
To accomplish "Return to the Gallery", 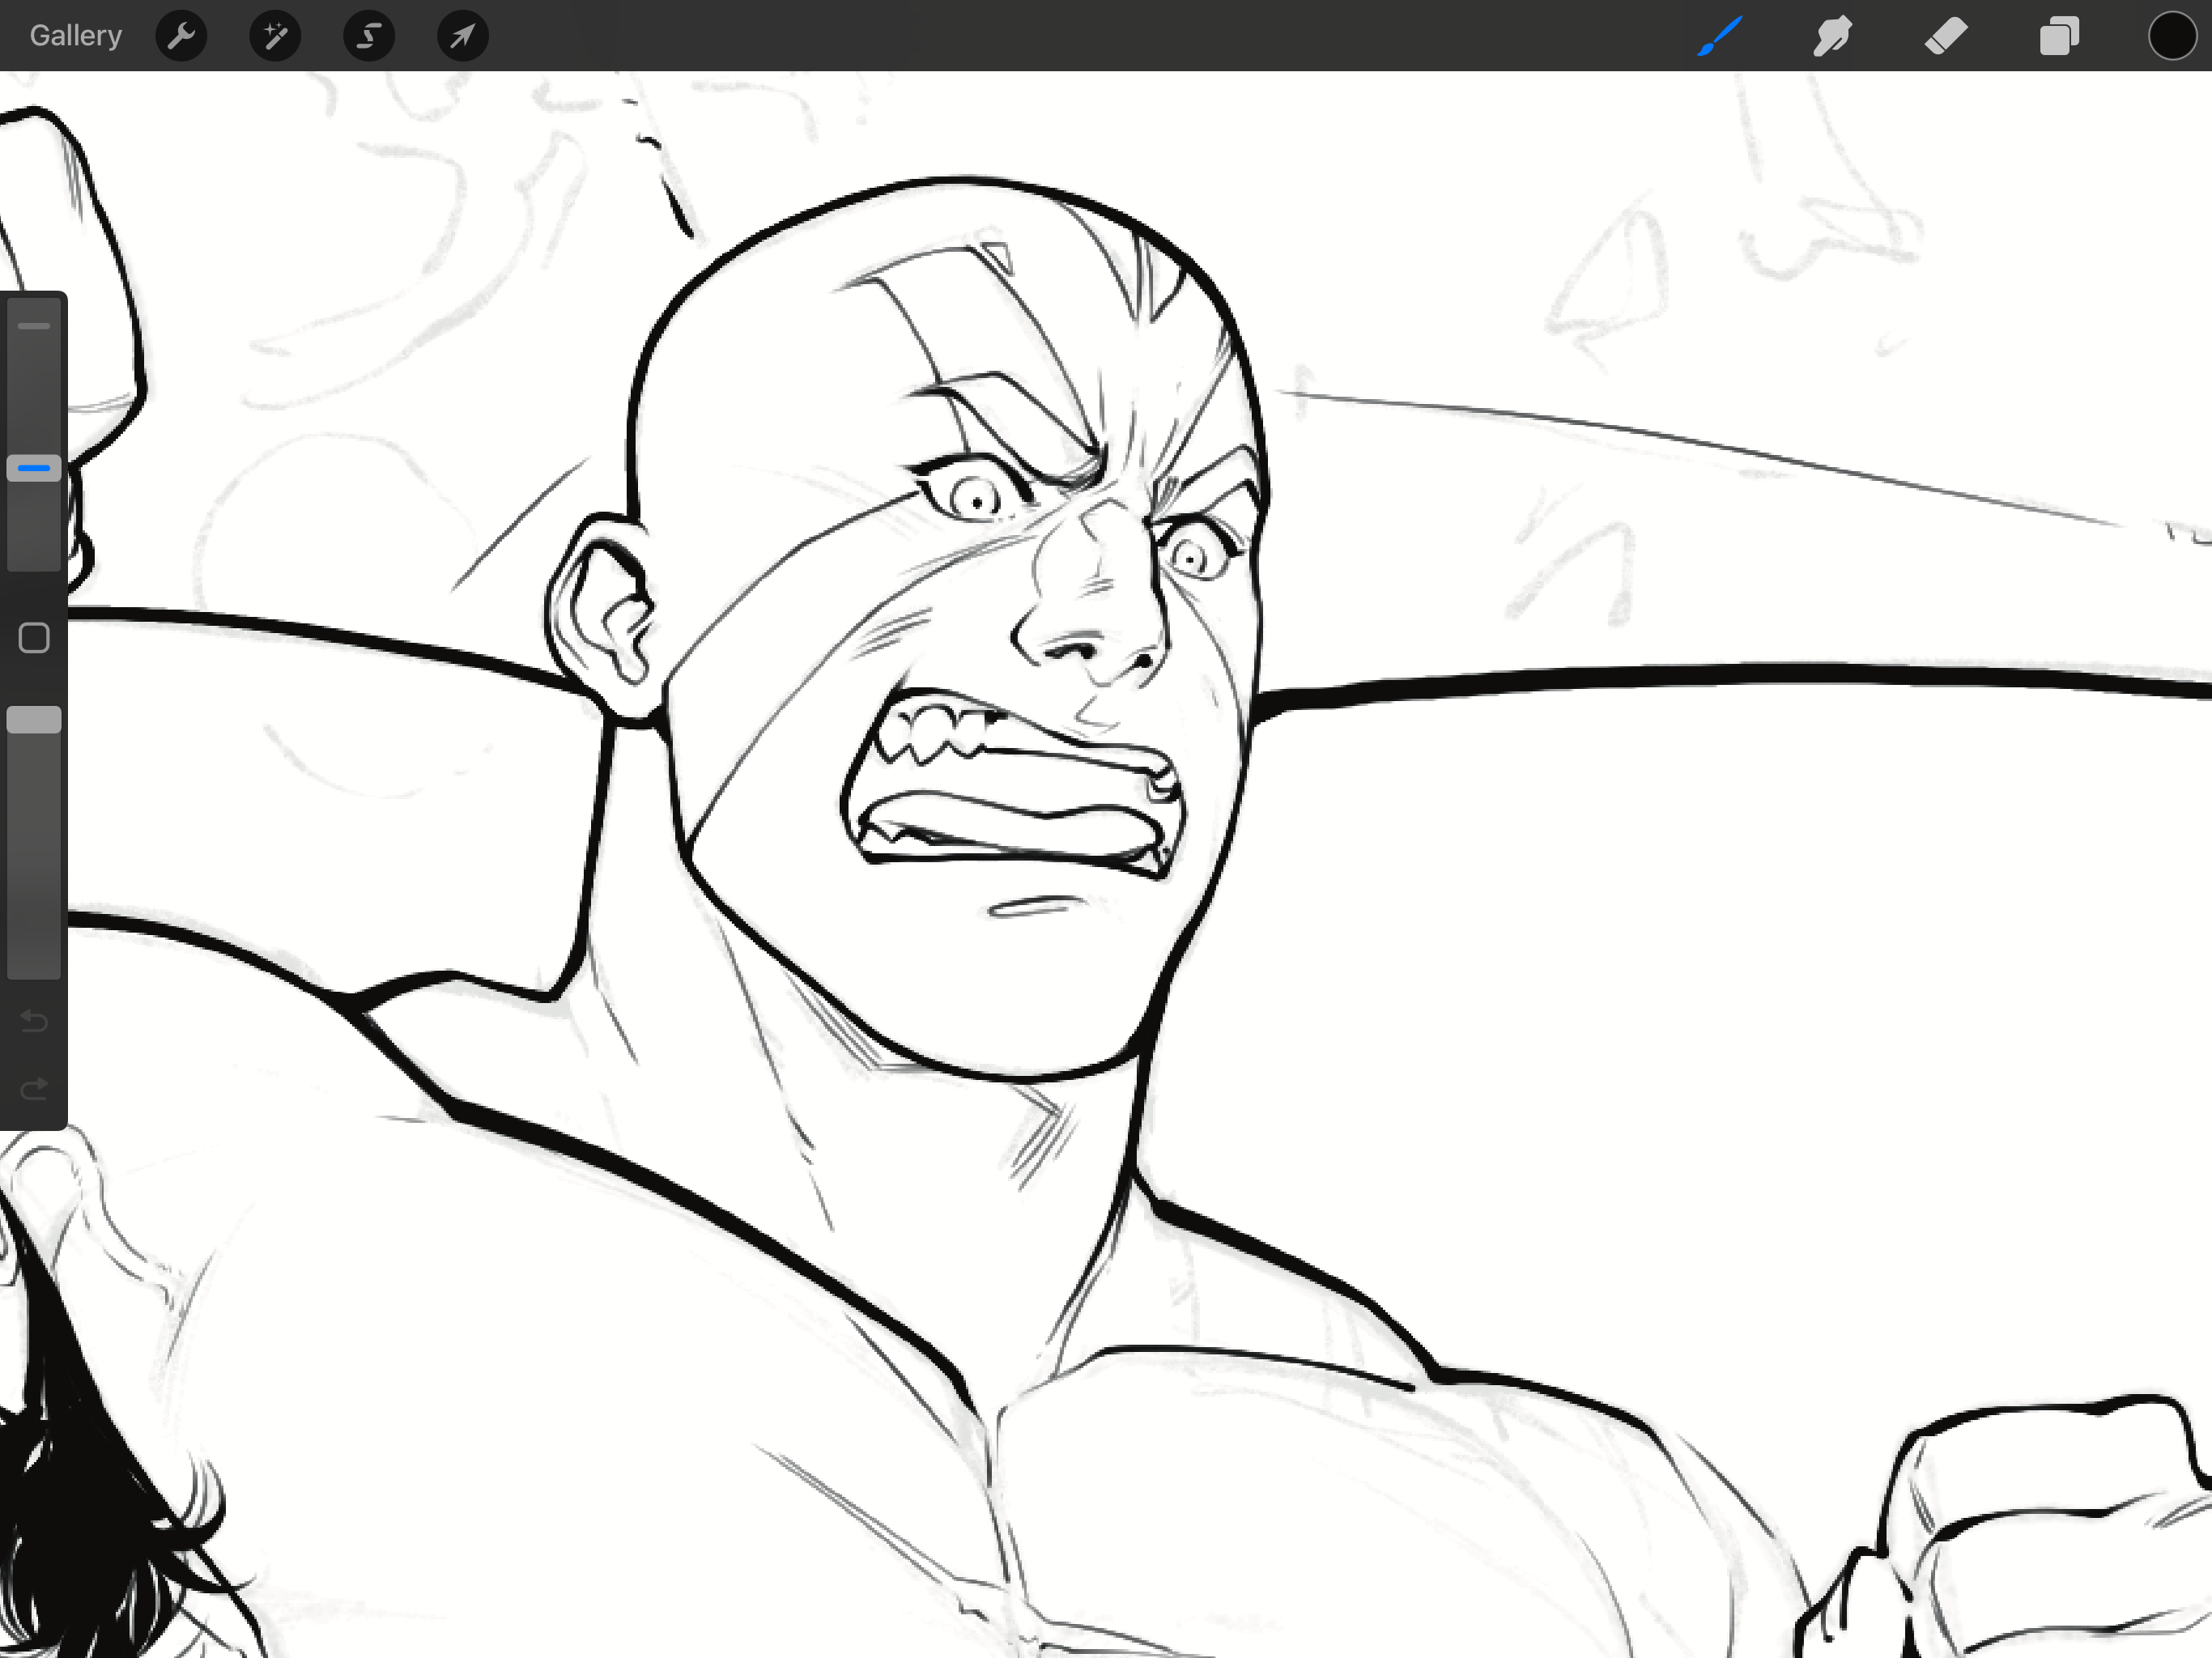I will [x=76, y=36].
